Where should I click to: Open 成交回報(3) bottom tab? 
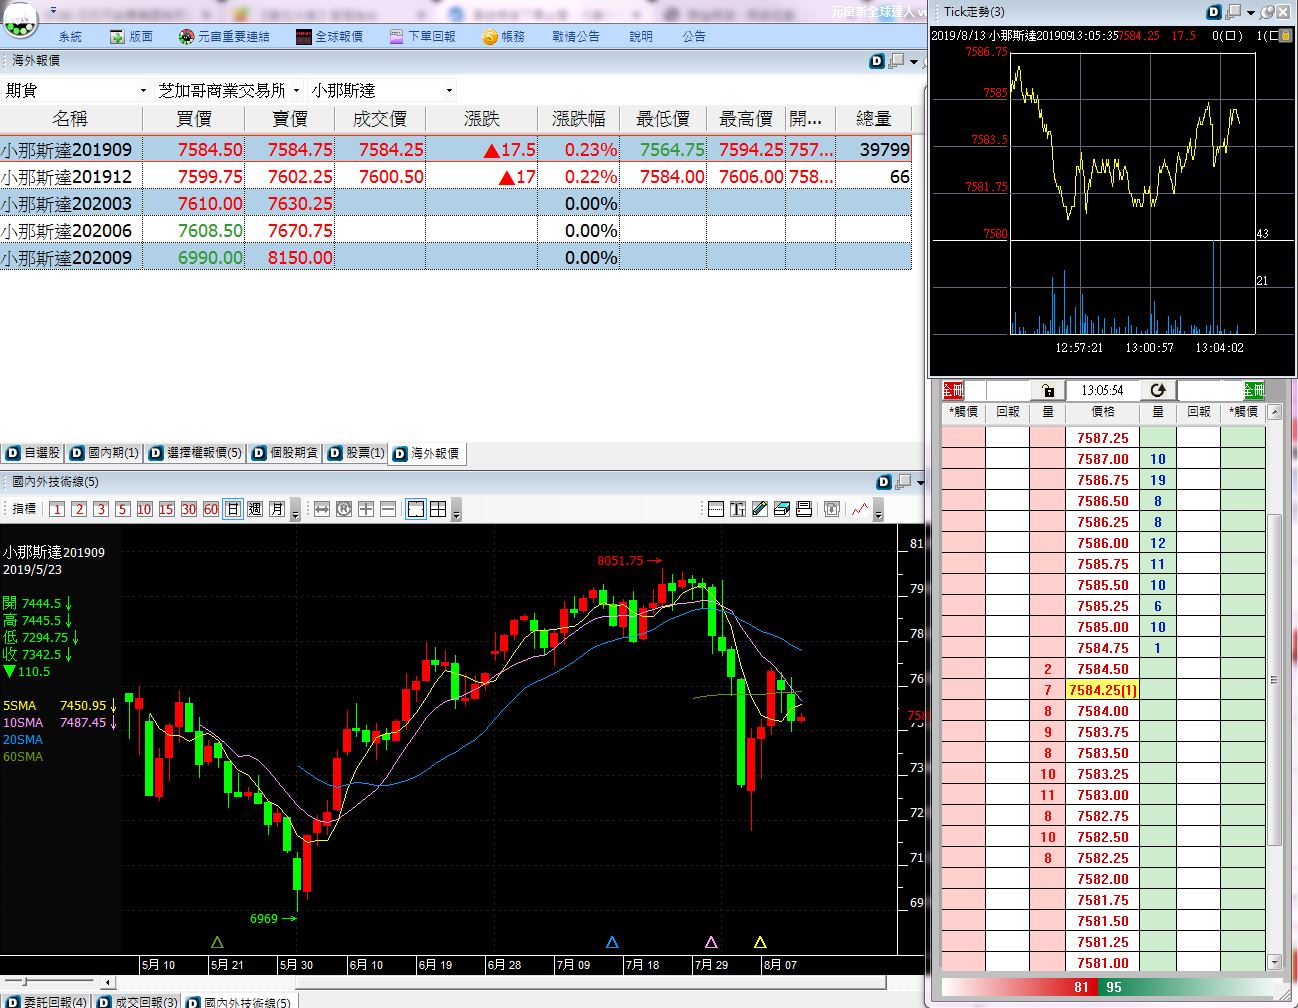(137, 1001)
